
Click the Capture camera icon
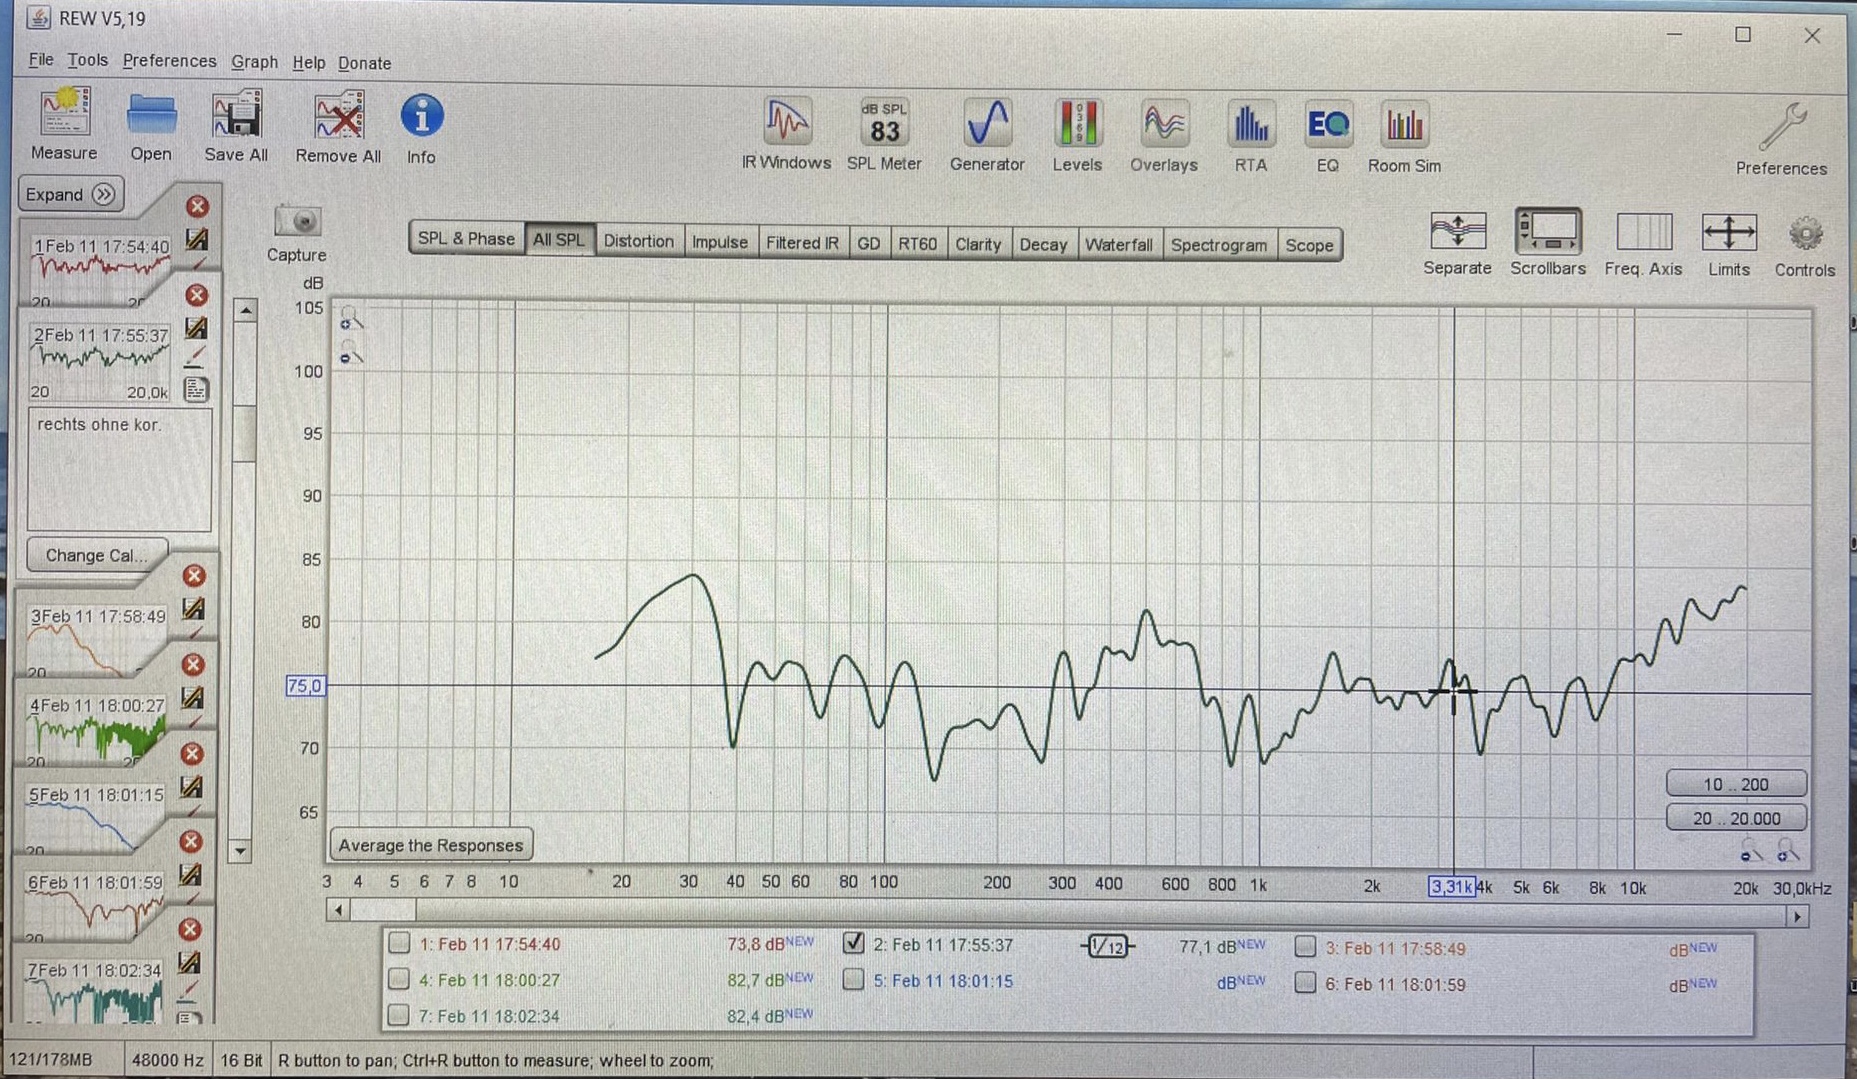(297, 222)
